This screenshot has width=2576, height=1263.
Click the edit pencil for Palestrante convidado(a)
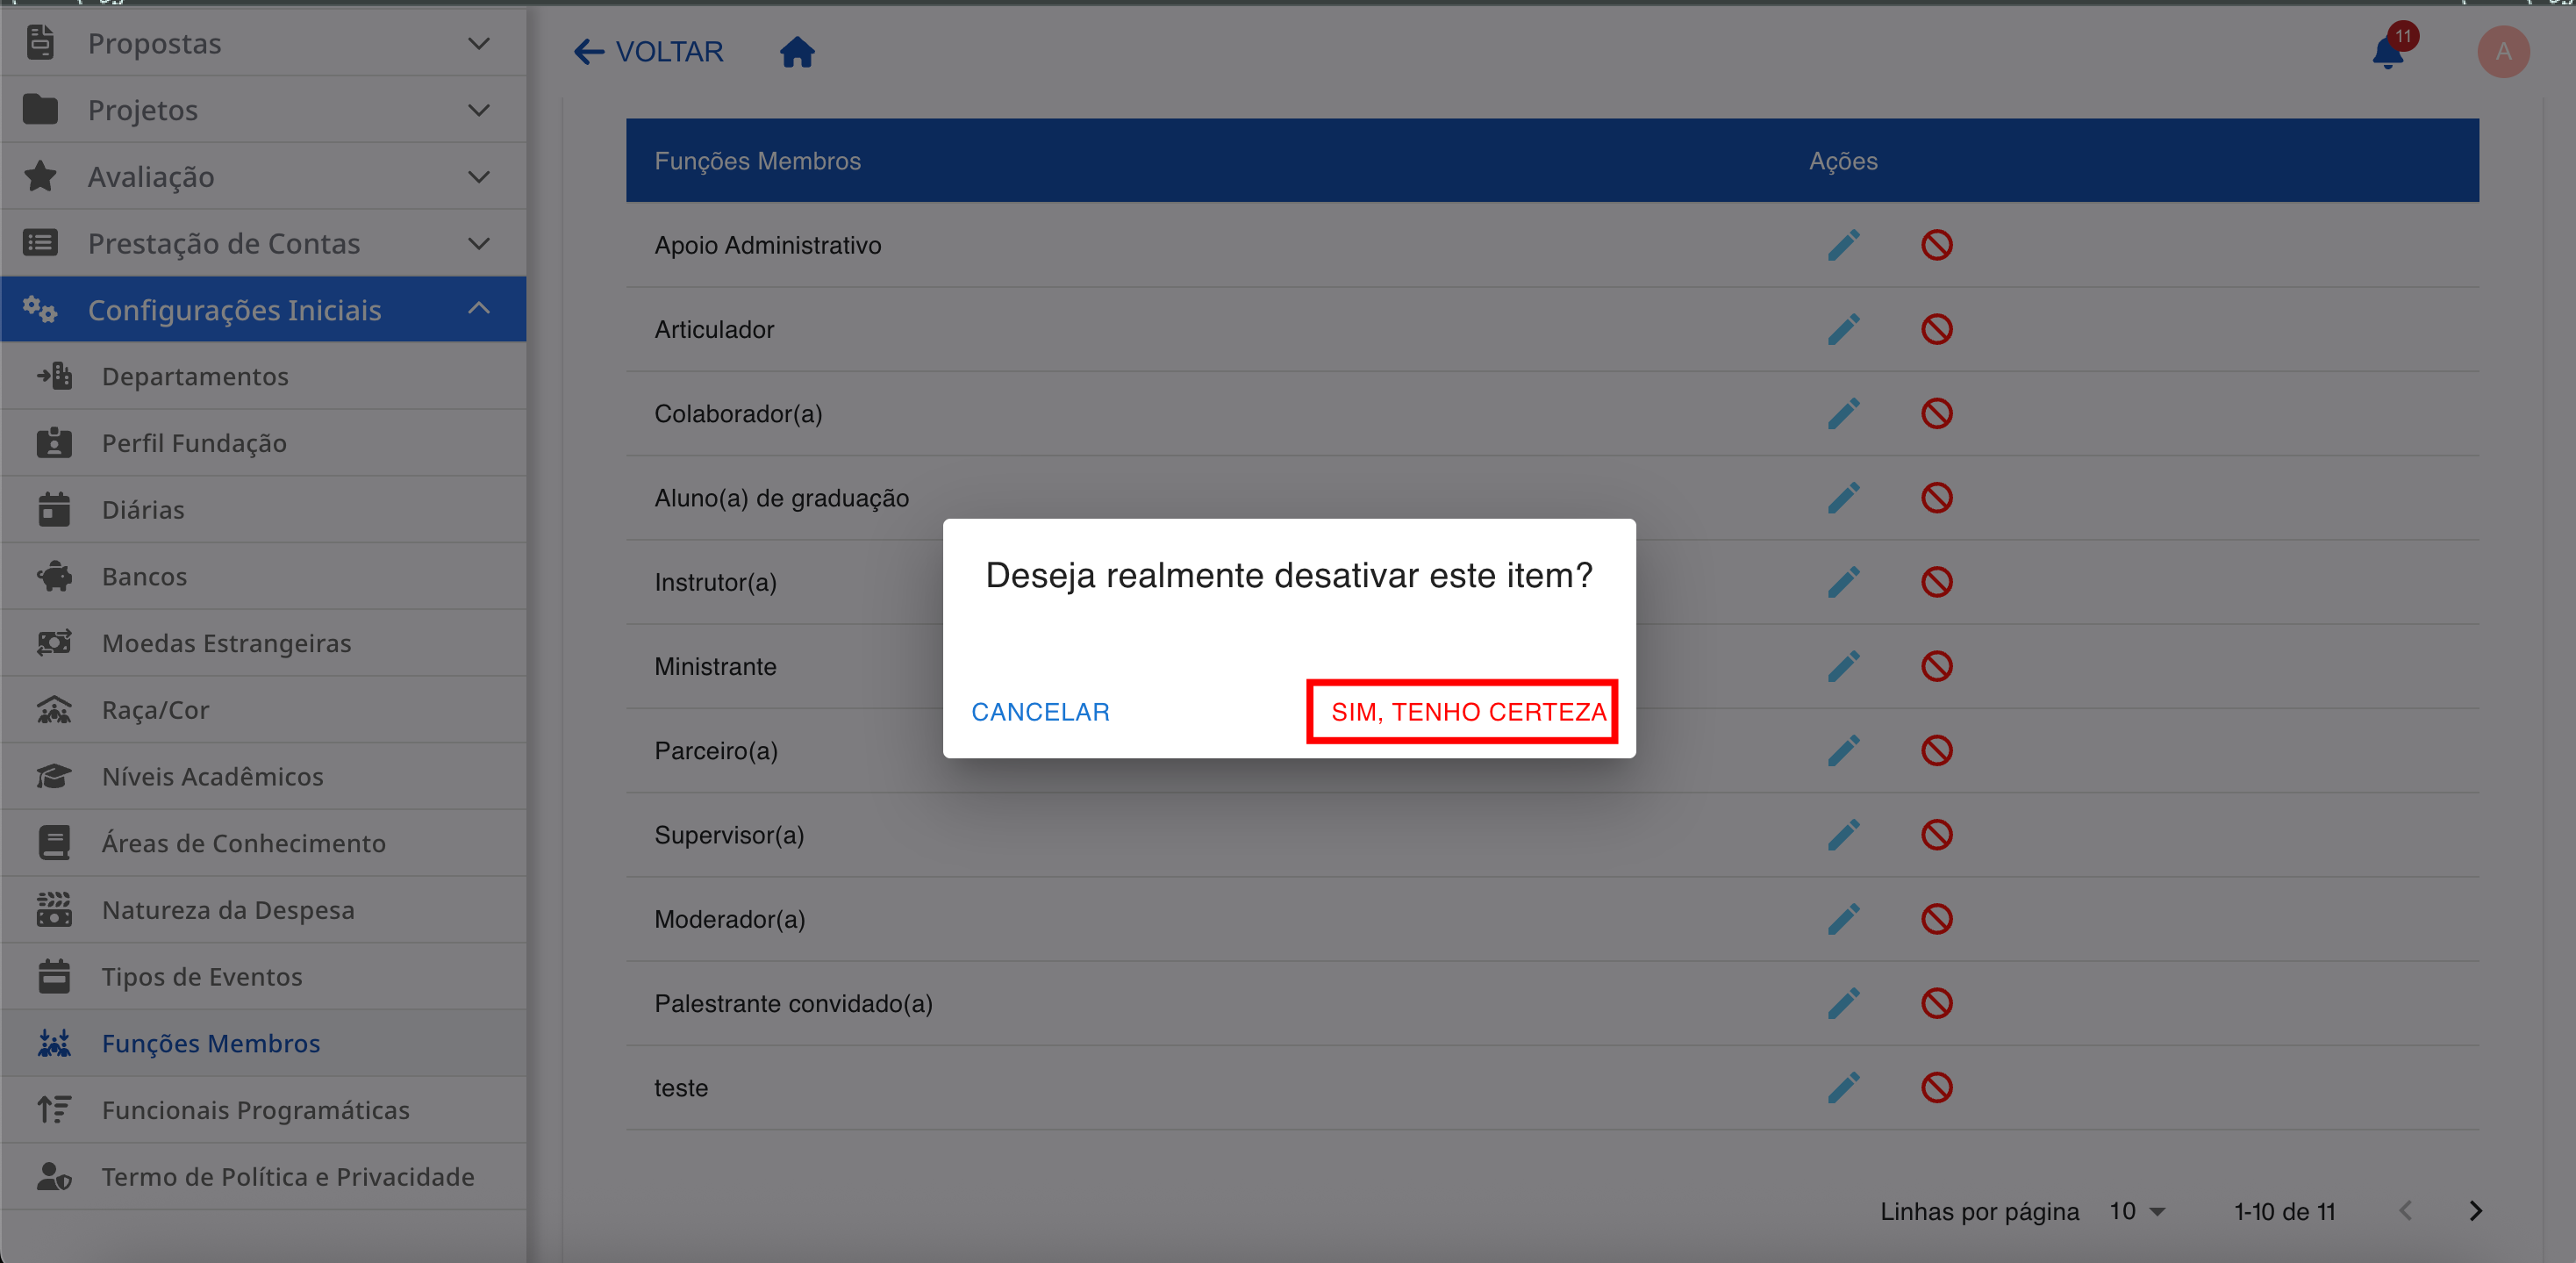point(1843,1003)
